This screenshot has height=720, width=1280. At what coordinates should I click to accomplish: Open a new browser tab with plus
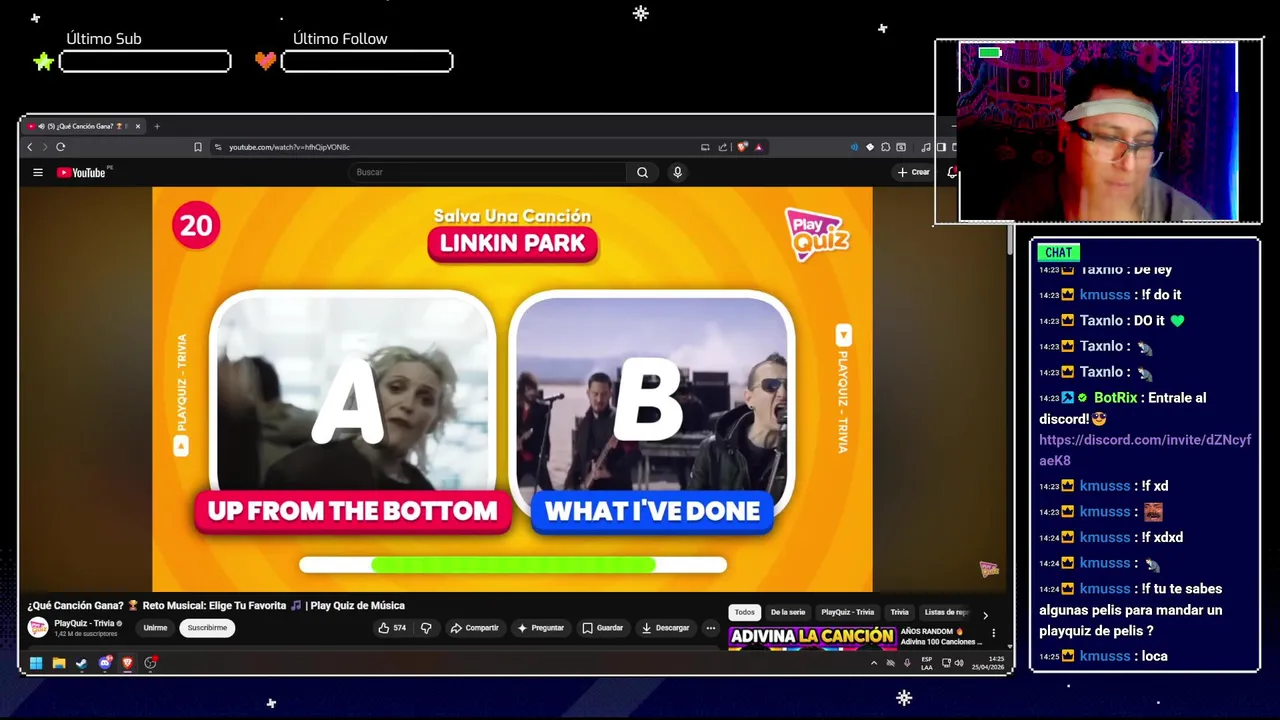click(x=157, y=126)
